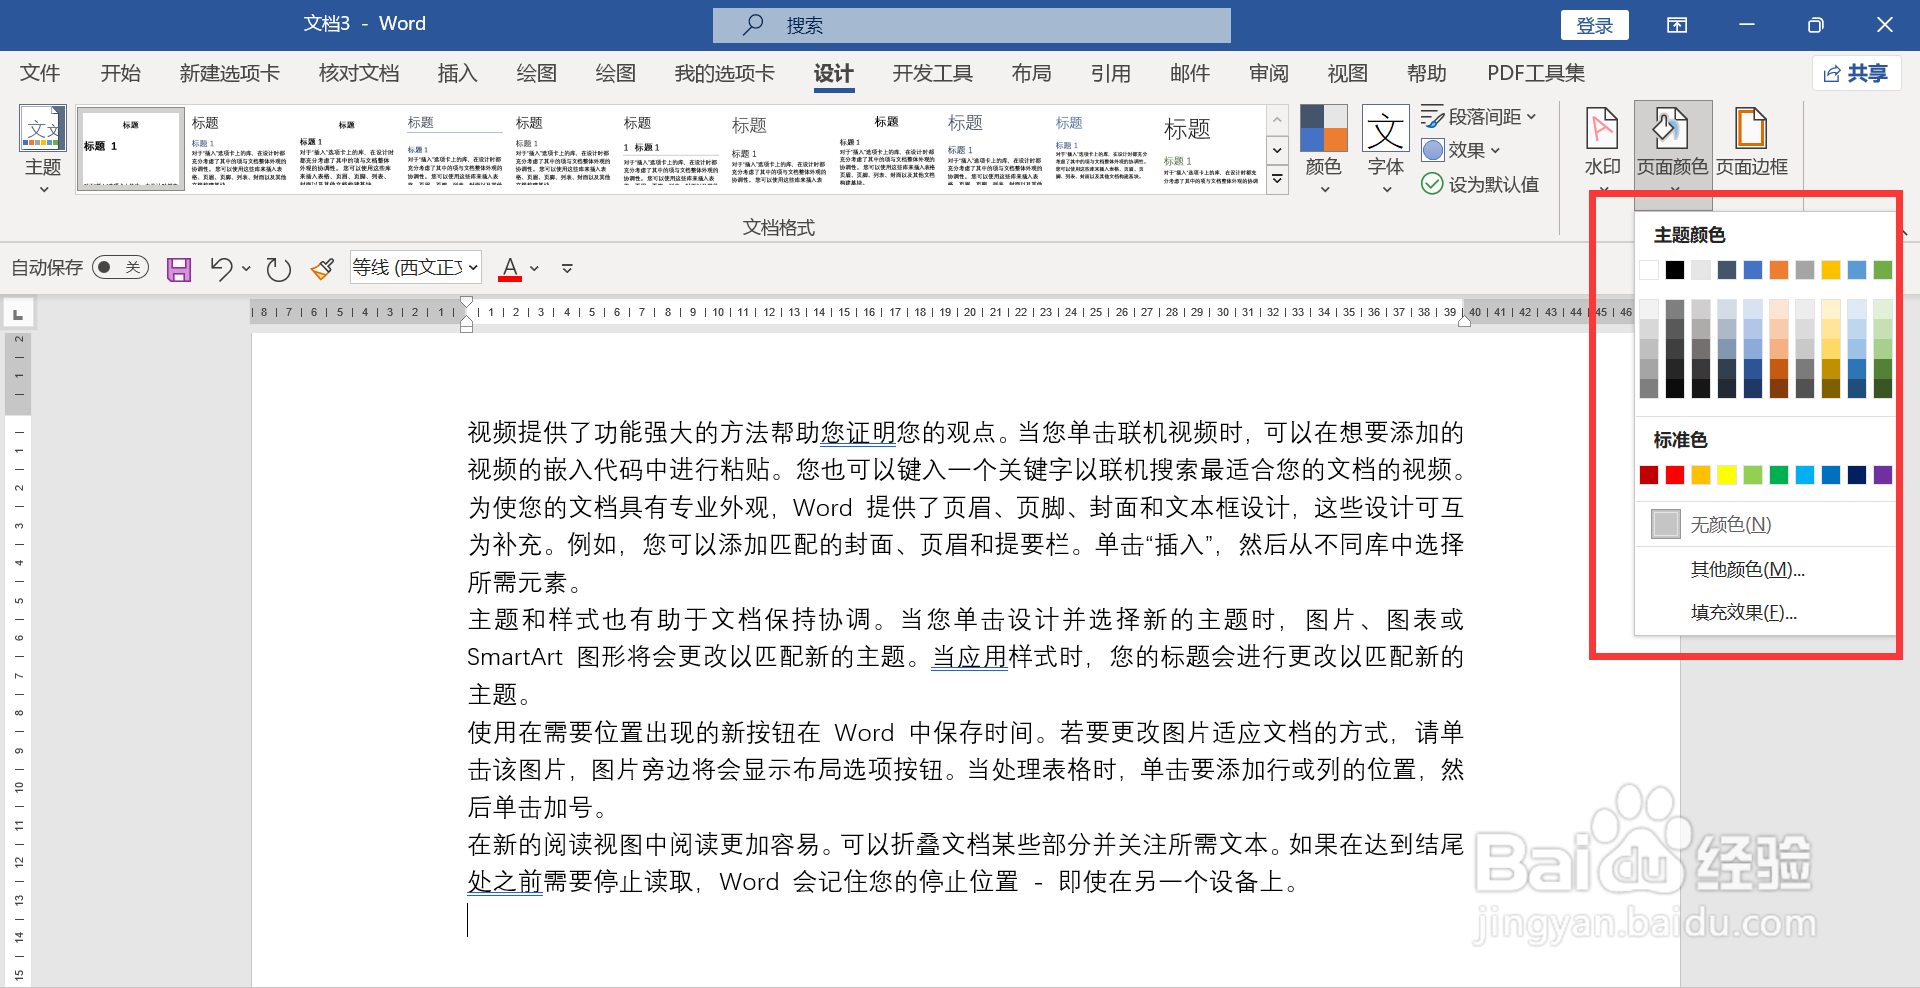Click in the search (搜索) box
Image resolution: width=1920 pixels, height=988 pixels.
coord(972,25)
